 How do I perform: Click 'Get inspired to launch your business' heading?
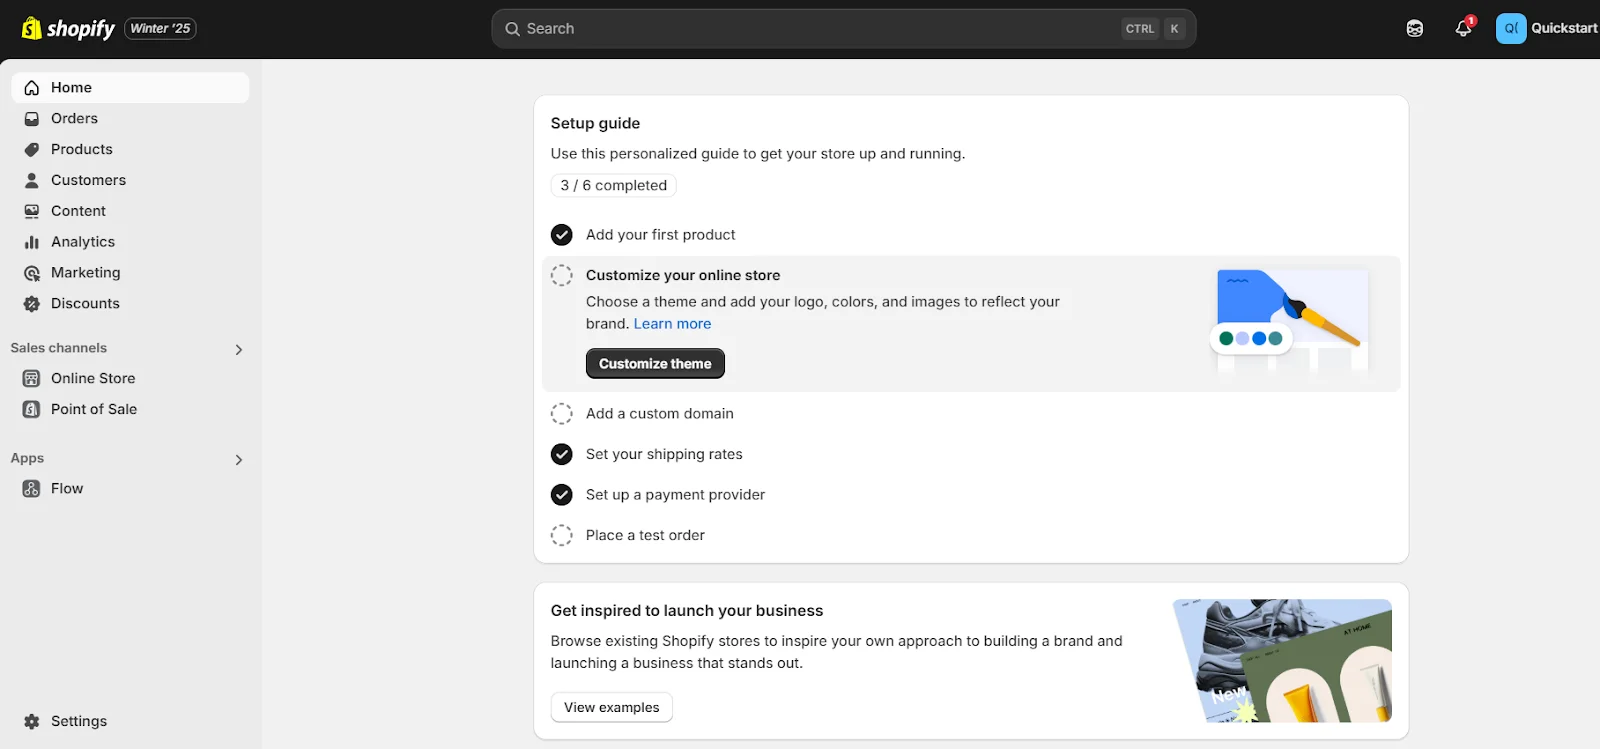(687, 611)
